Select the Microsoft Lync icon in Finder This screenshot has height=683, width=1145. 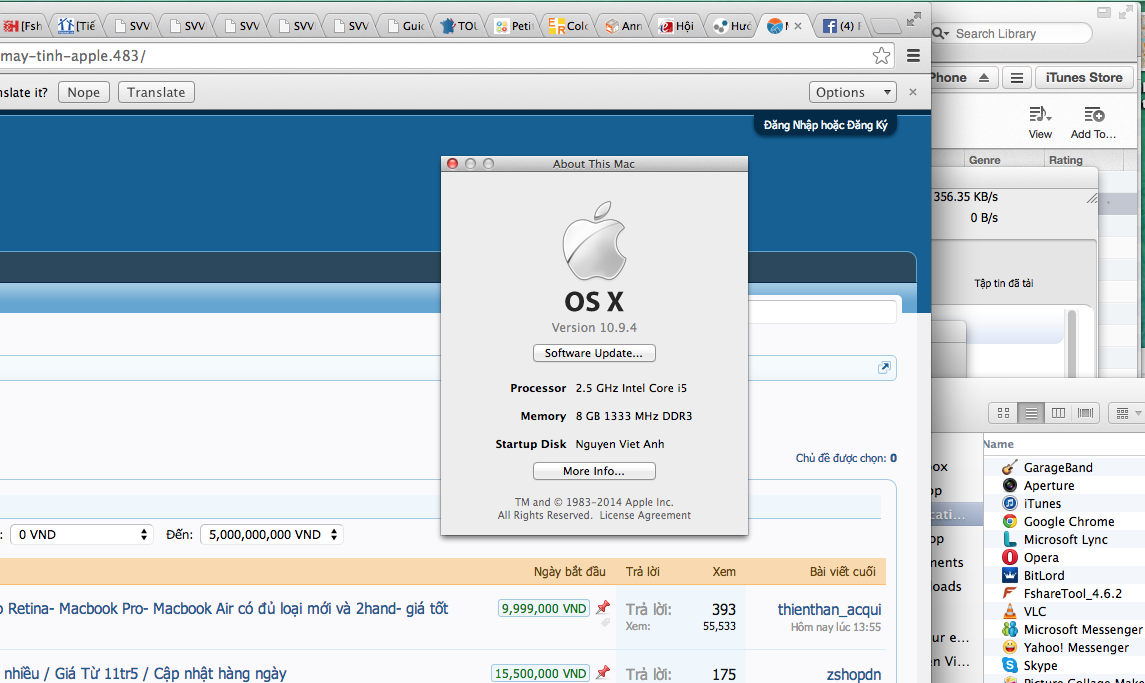1010,539
